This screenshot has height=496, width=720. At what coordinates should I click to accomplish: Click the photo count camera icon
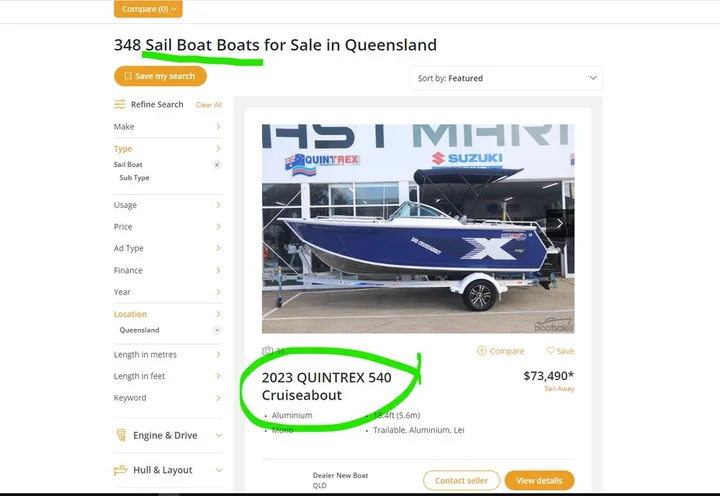click(x=267, y=352)
